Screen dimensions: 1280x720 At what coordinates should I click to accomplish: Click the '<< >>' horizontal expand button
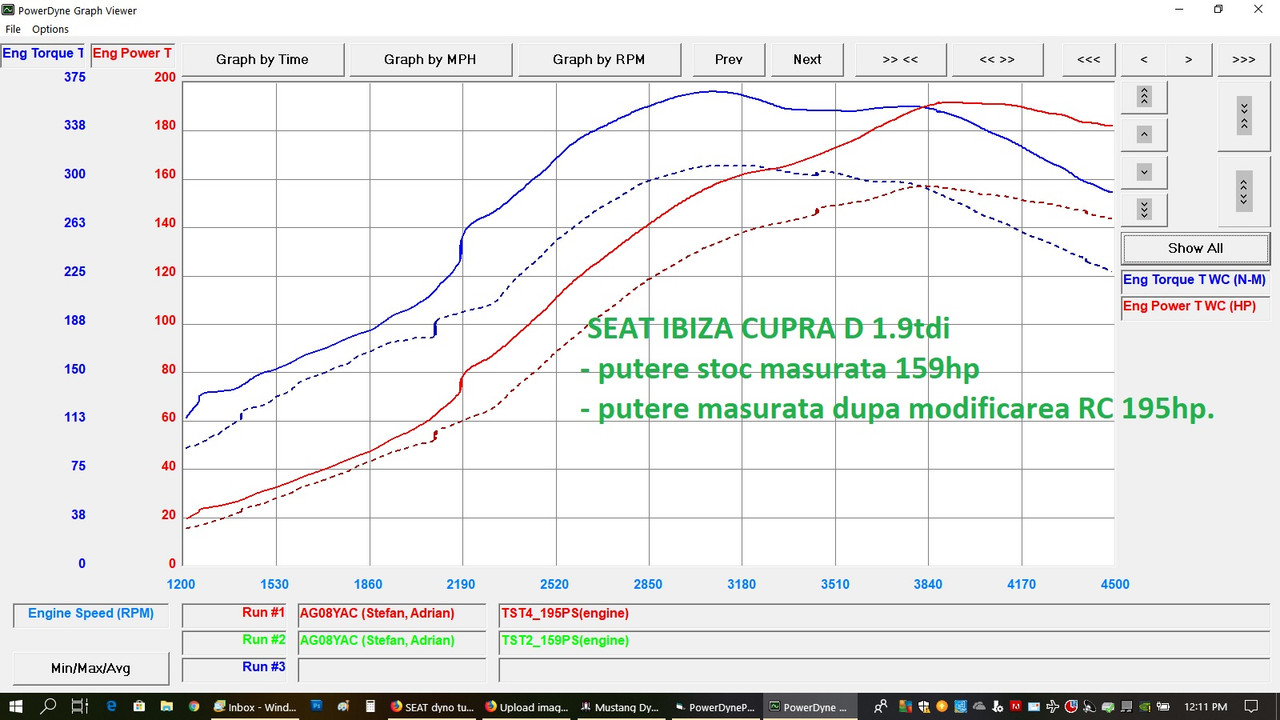996,59
